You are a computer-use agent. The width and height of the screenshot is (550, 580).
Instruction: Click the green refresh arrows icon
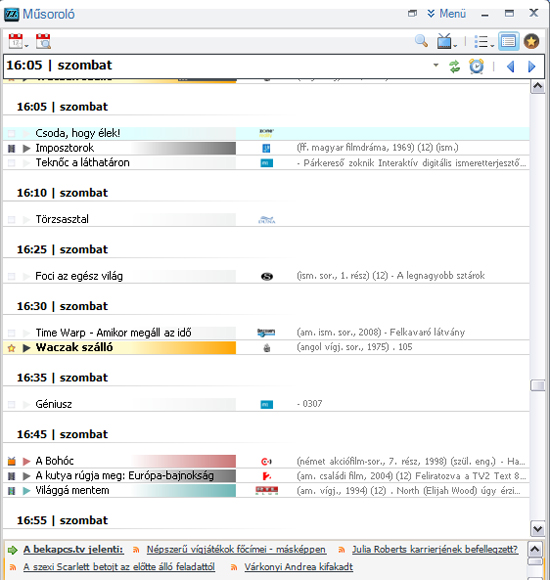455,67
